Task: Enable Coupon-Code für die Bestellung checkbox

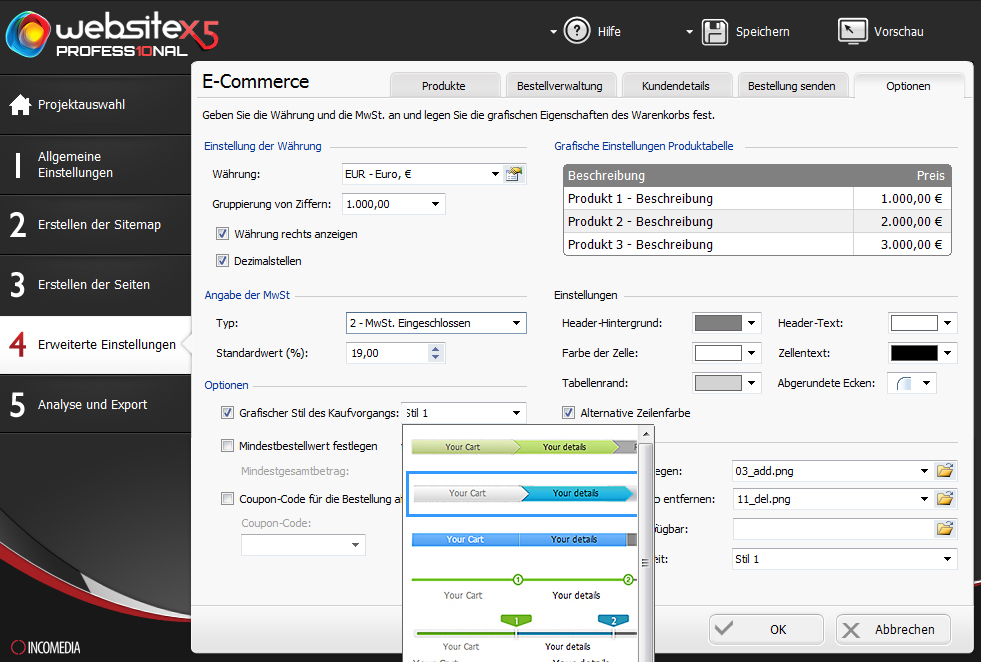Action: coord(227,499)
